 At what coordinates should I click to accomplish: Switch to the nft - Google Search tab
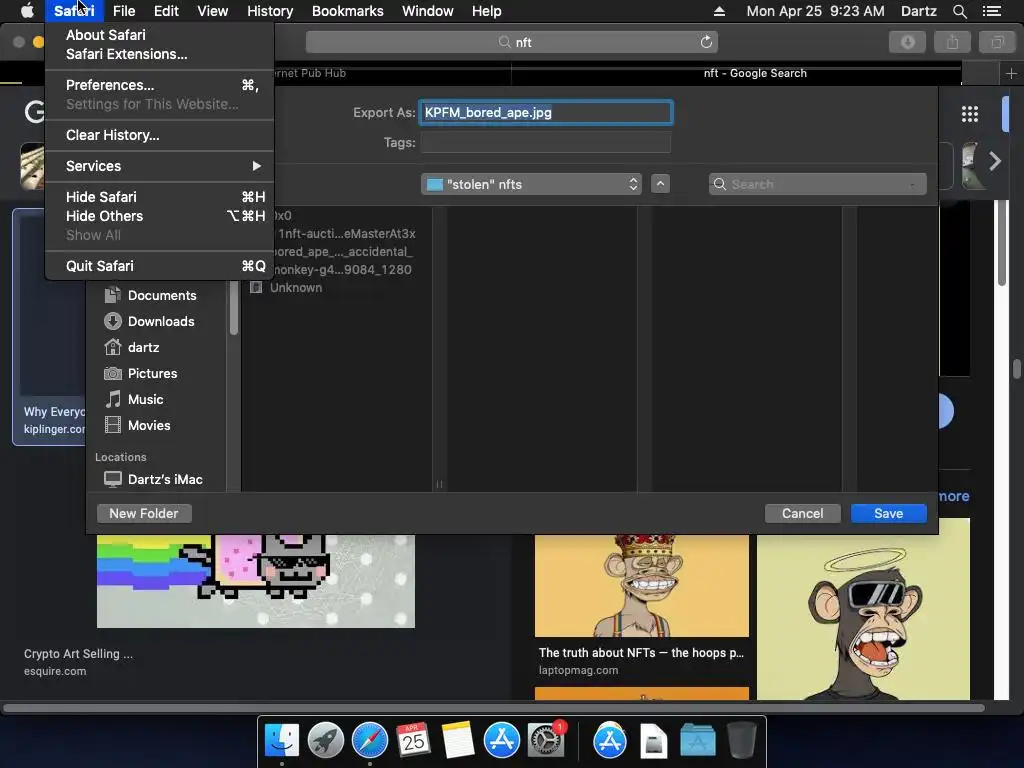click(x=755, y=74)
